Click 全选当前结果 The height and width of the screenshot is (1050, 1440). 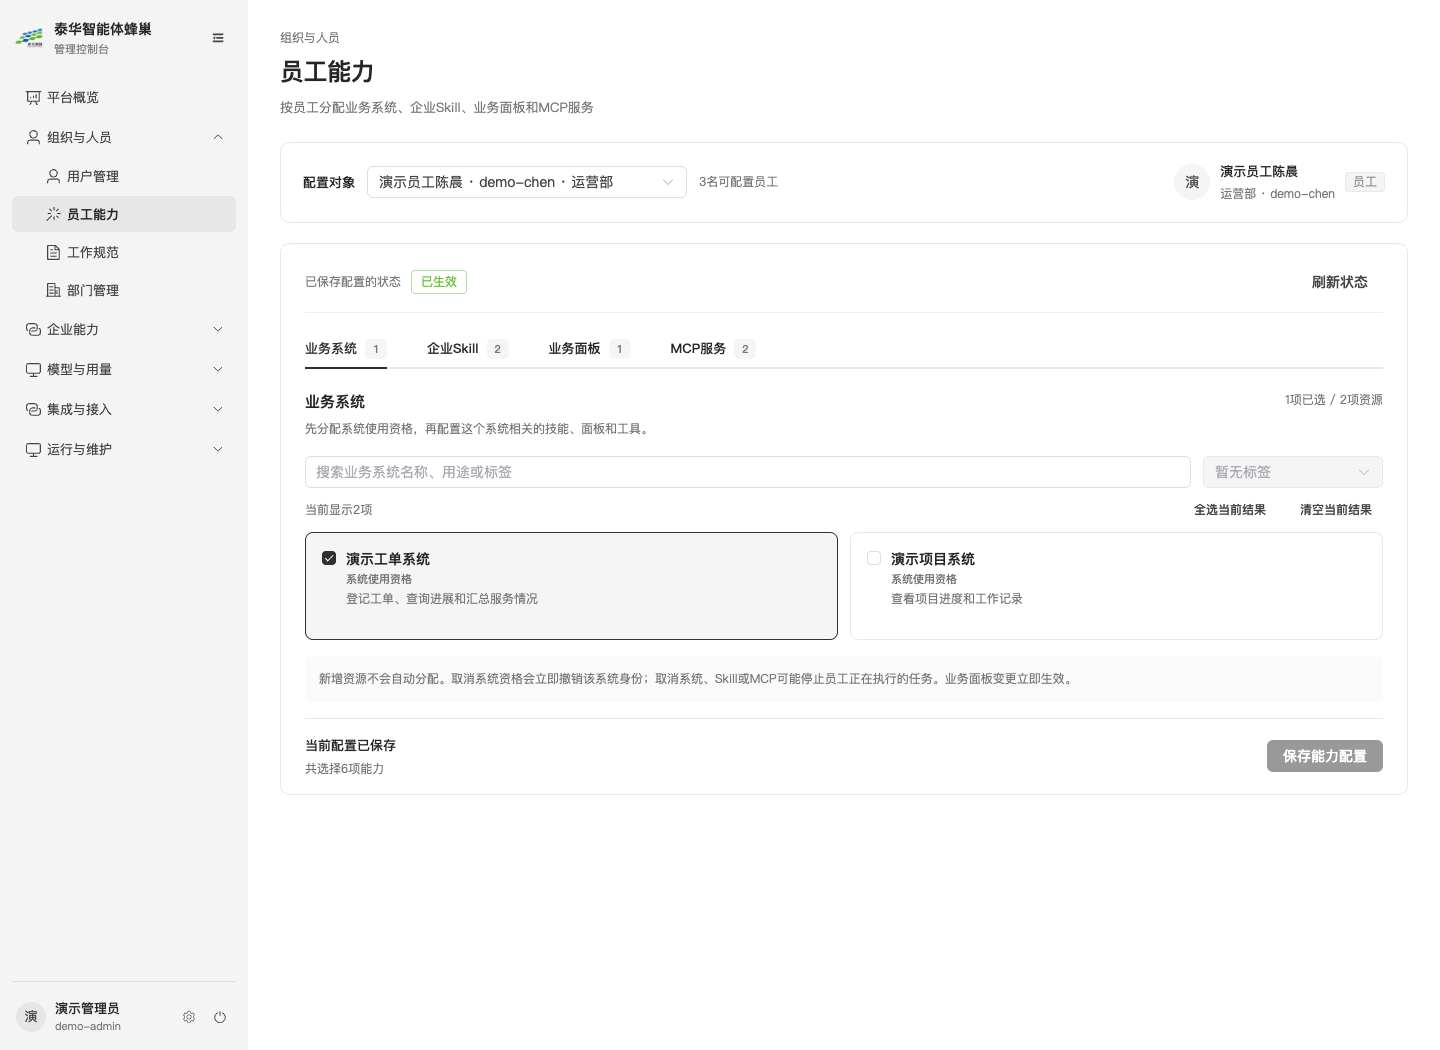[1230, 510]
